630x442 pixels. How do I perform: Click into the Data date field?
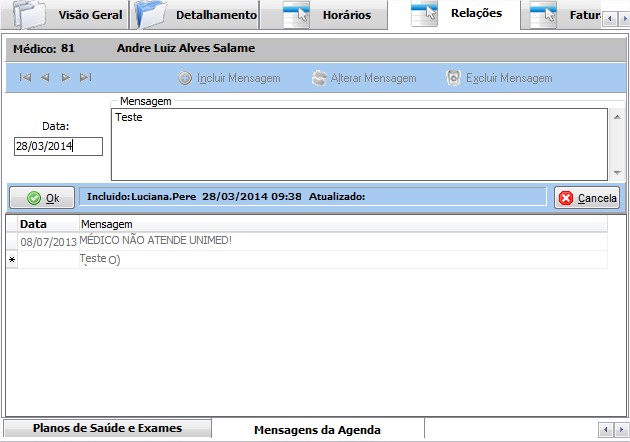(x=58, y=146)
